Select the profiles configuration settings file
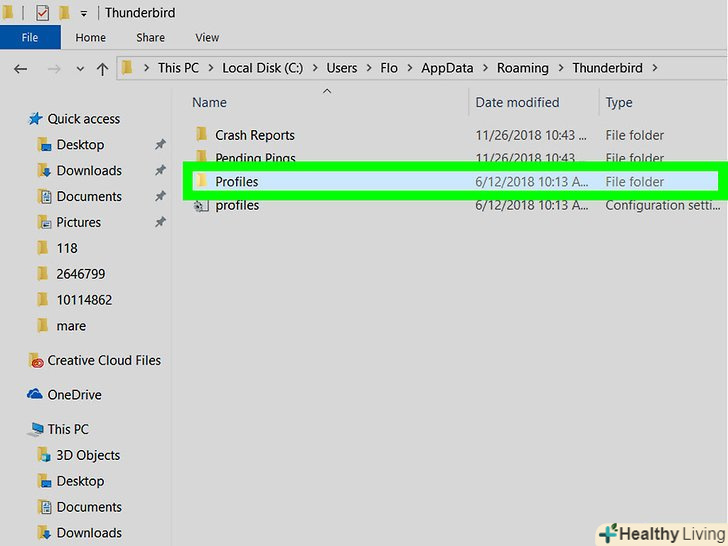 coord(237,205)
